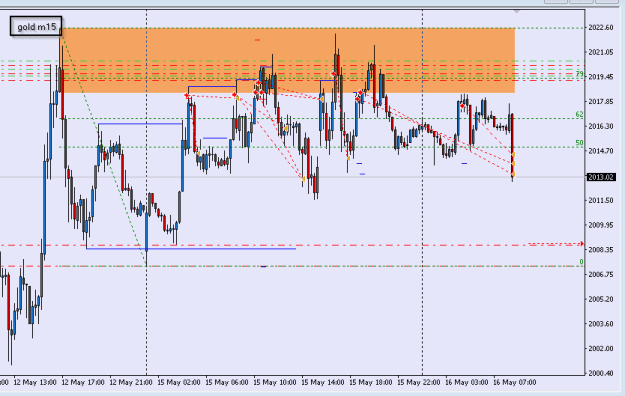The image size is (625, 396).
Task: Click time axis label 15 May 06:00
Action: click(x=227, y=382)
